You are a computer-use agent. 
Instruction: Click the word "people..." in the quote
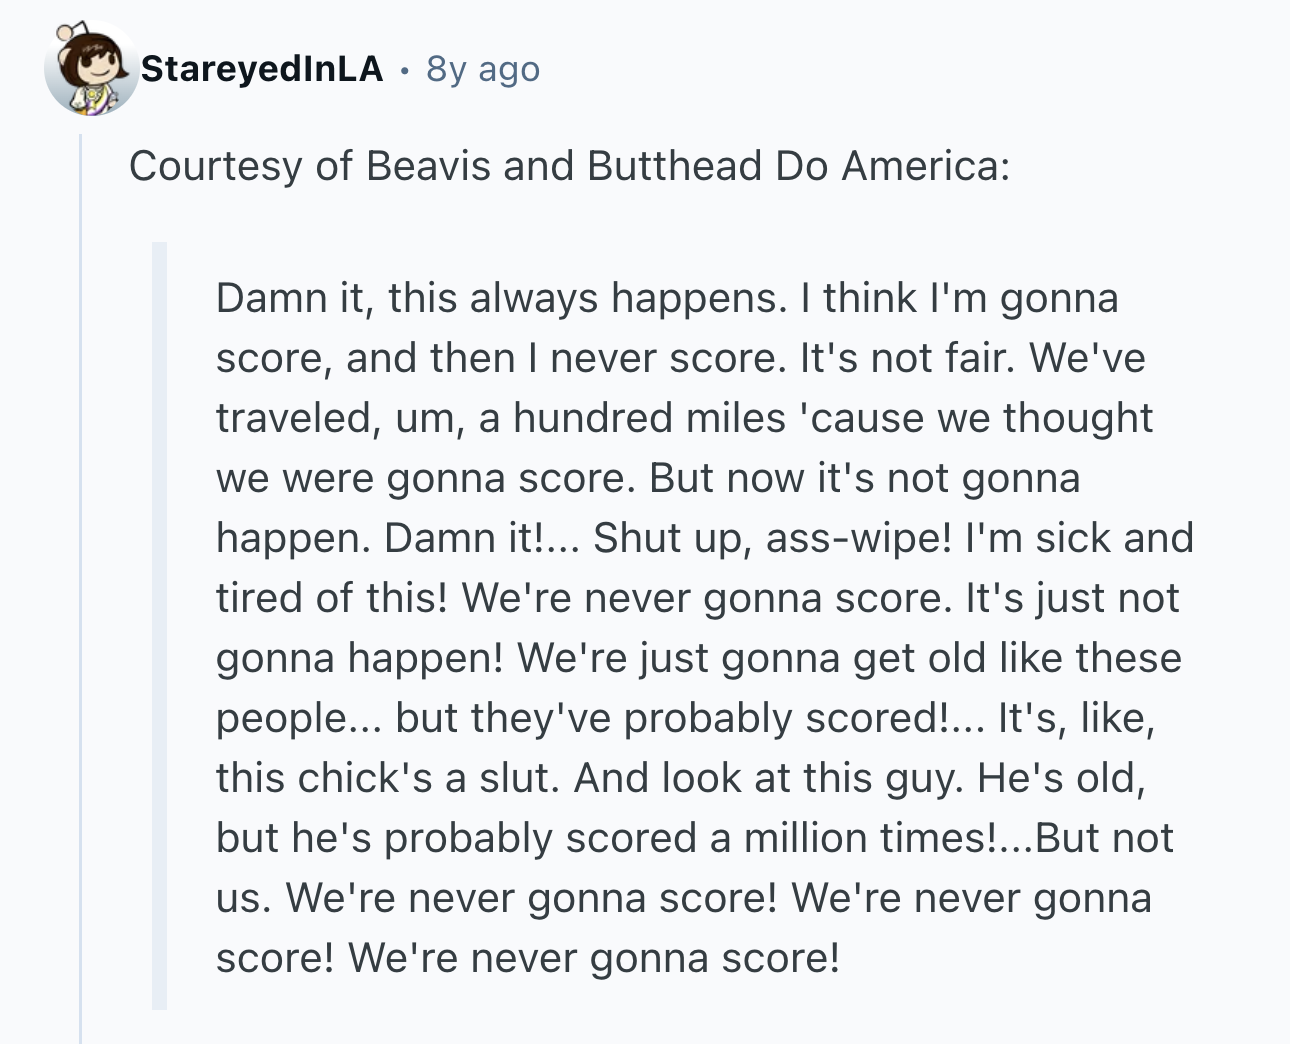coord(298,718)
